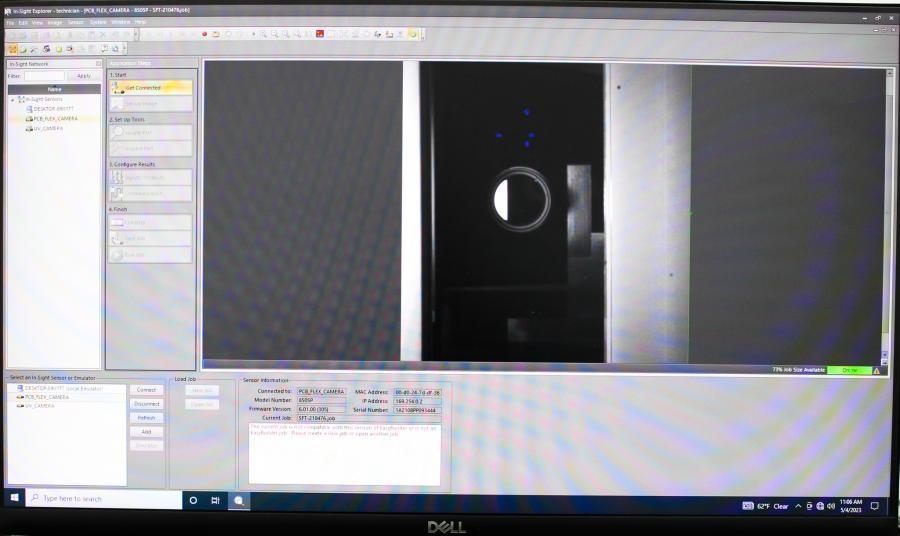Click the Windows taskbar search box
Screen dimensions: 900x536
click(x=104, y=498)
